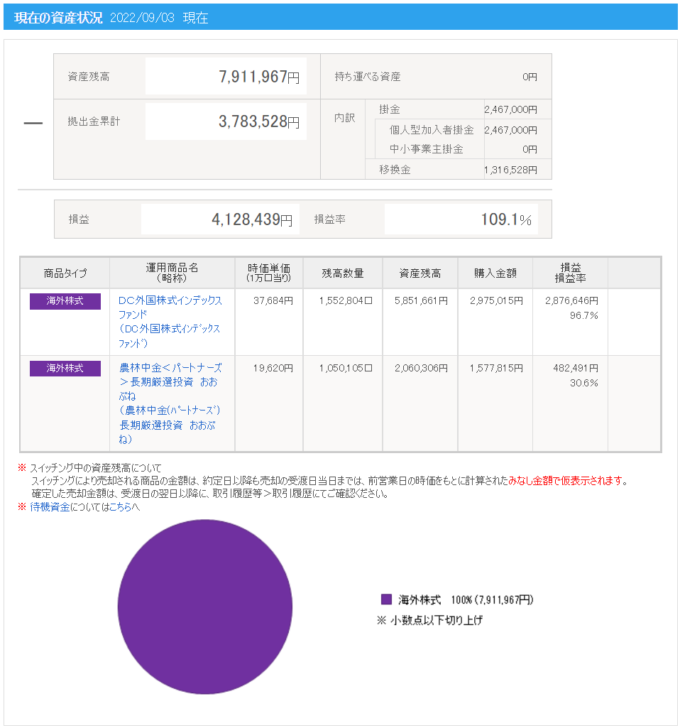Select the 30.6% profit rate cell
The height and width of the screenshot is (728, 680).
(584, 383)
